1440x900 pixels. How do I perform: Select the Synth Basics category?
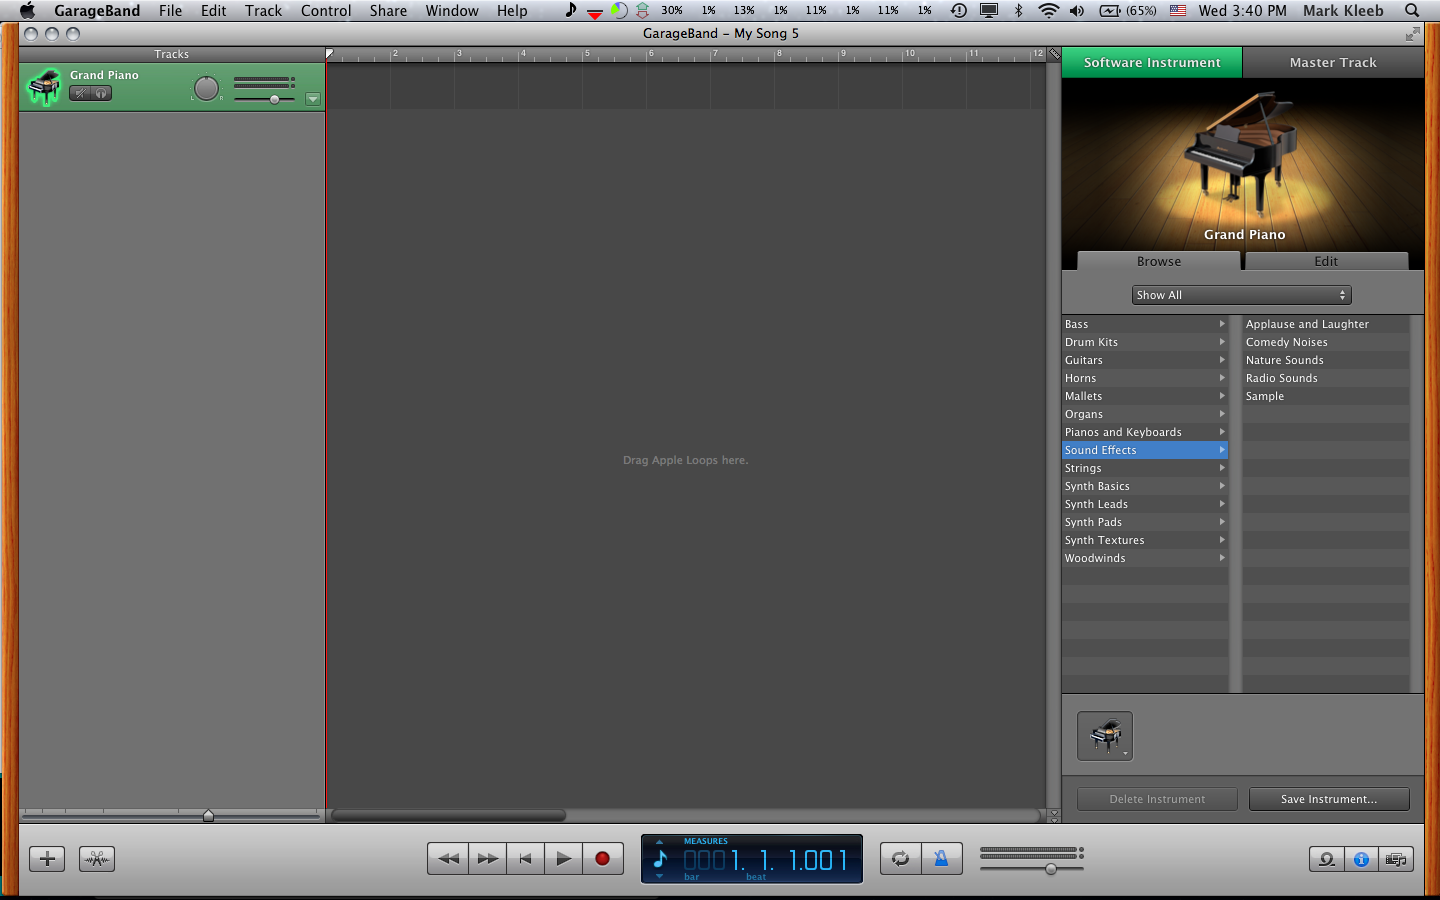coord(1145,486)
